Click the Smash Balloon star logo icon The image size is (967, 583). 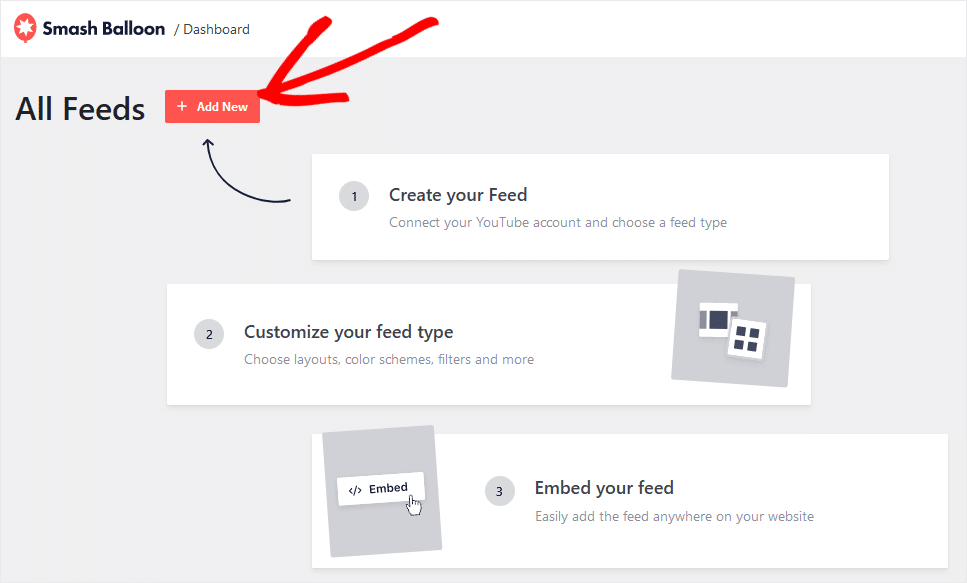click(25, 28)
